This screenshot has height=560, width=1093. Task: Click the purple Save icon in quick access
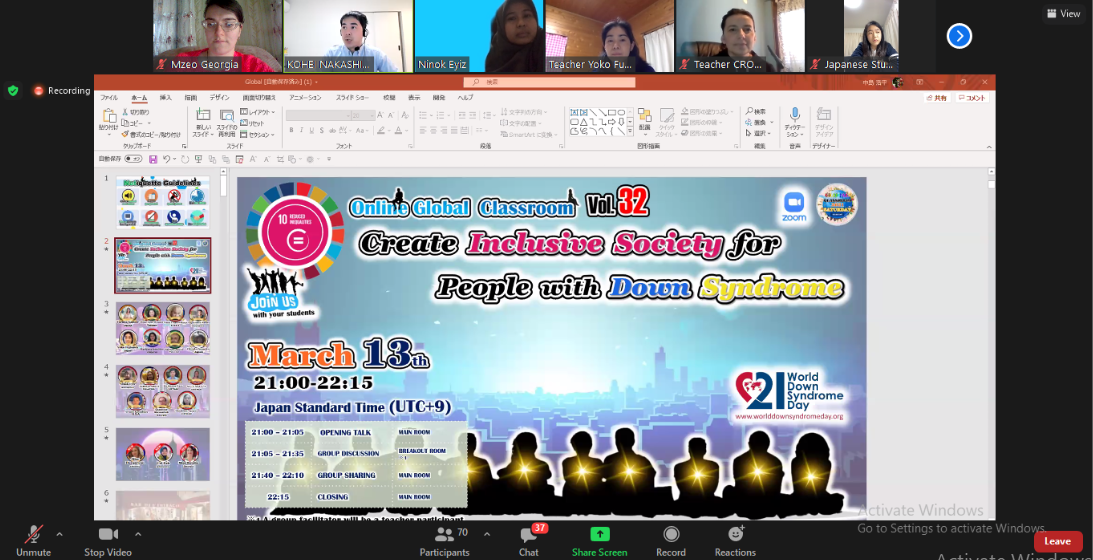pyautogui.click(x=153, y=159)
